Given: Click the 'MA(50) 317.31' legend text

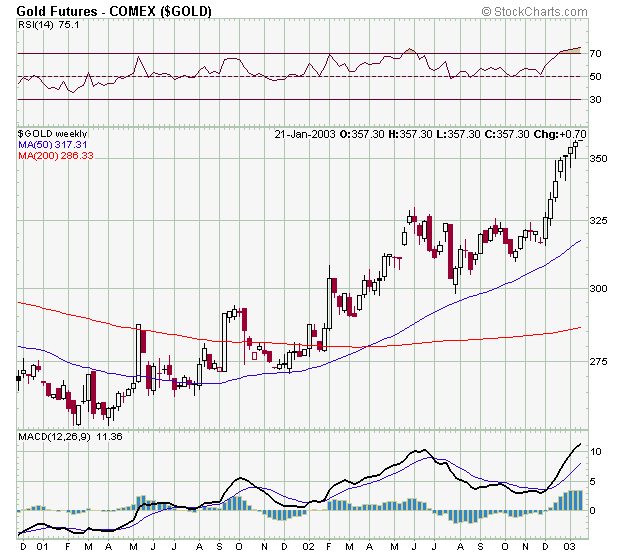Looking at the screenshot, I should [53, 144].
